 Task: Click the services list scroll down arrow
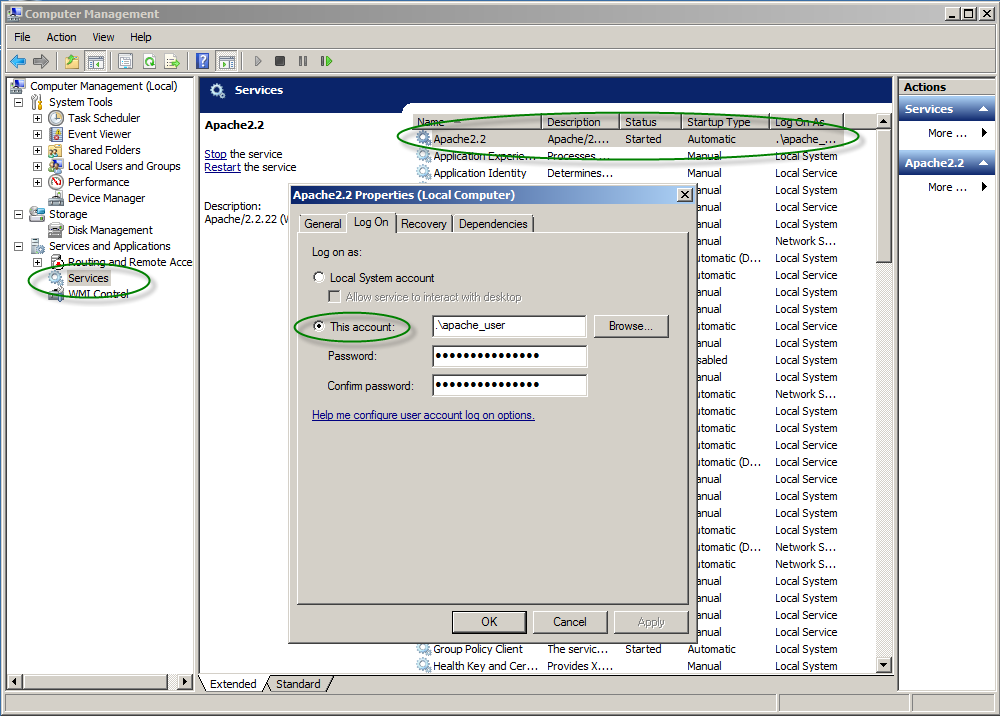[883, 665]
